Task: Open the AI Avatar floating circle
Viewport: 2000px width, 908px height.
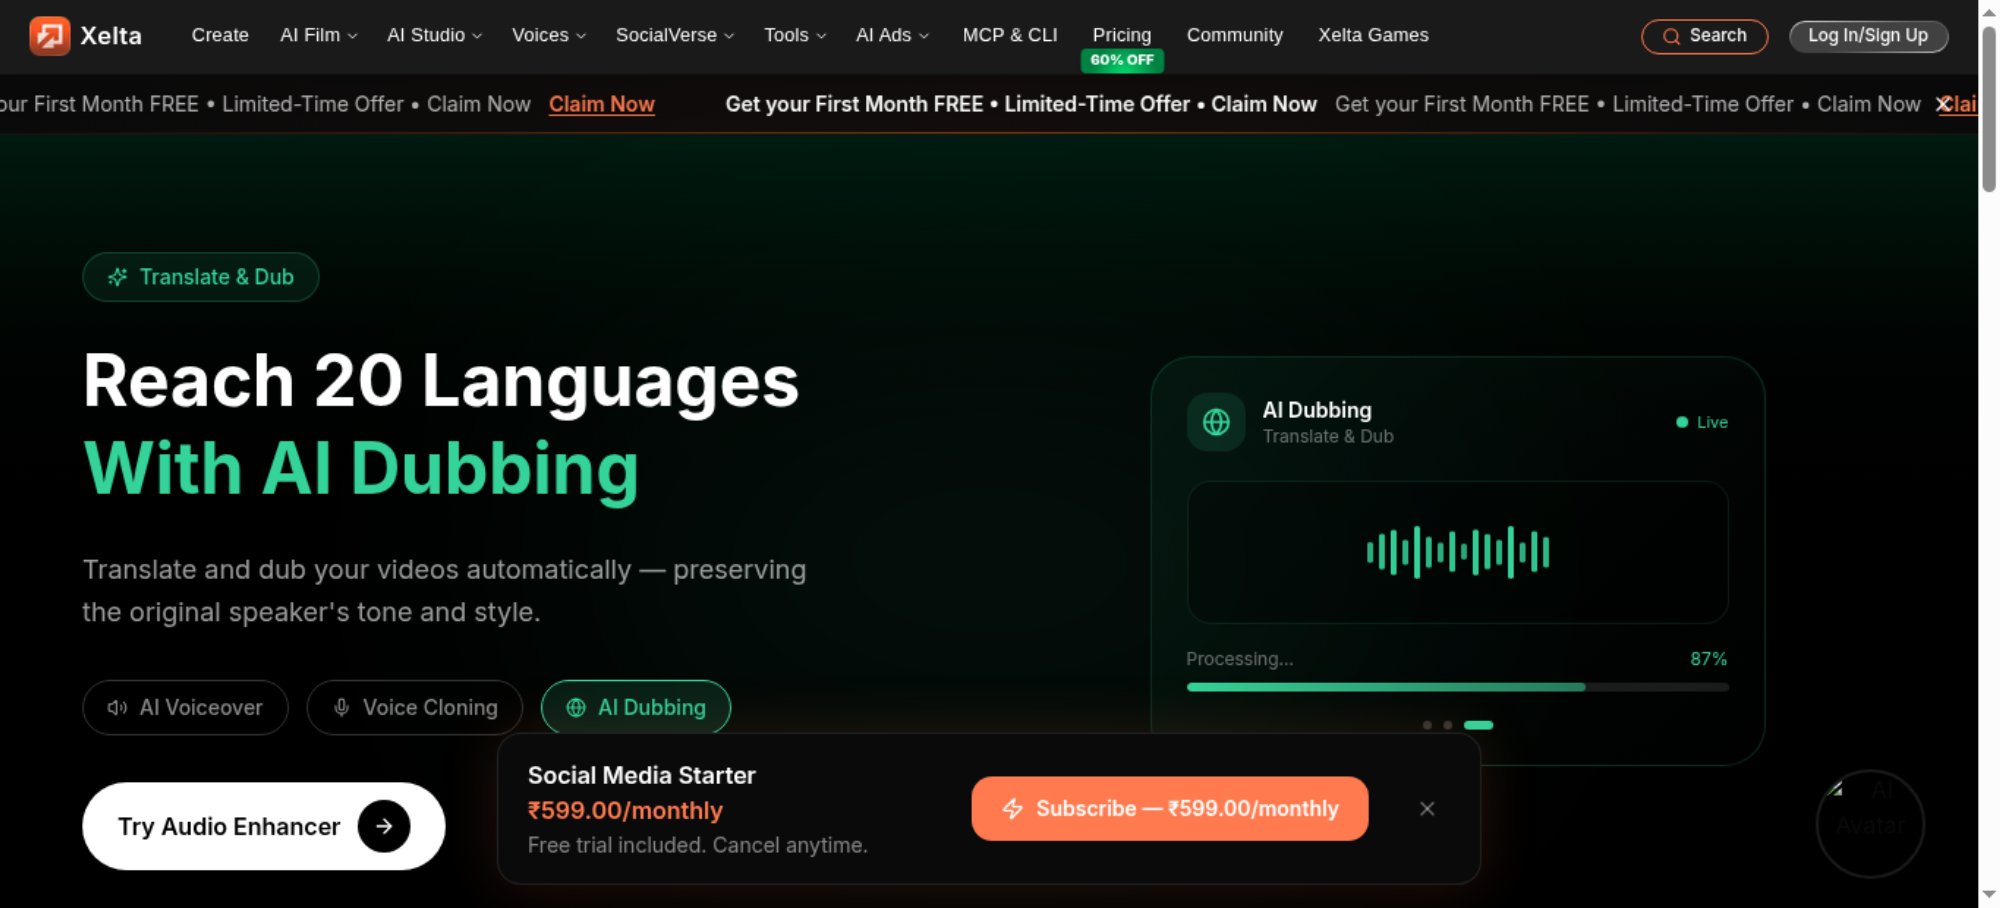Action: 1870,824
